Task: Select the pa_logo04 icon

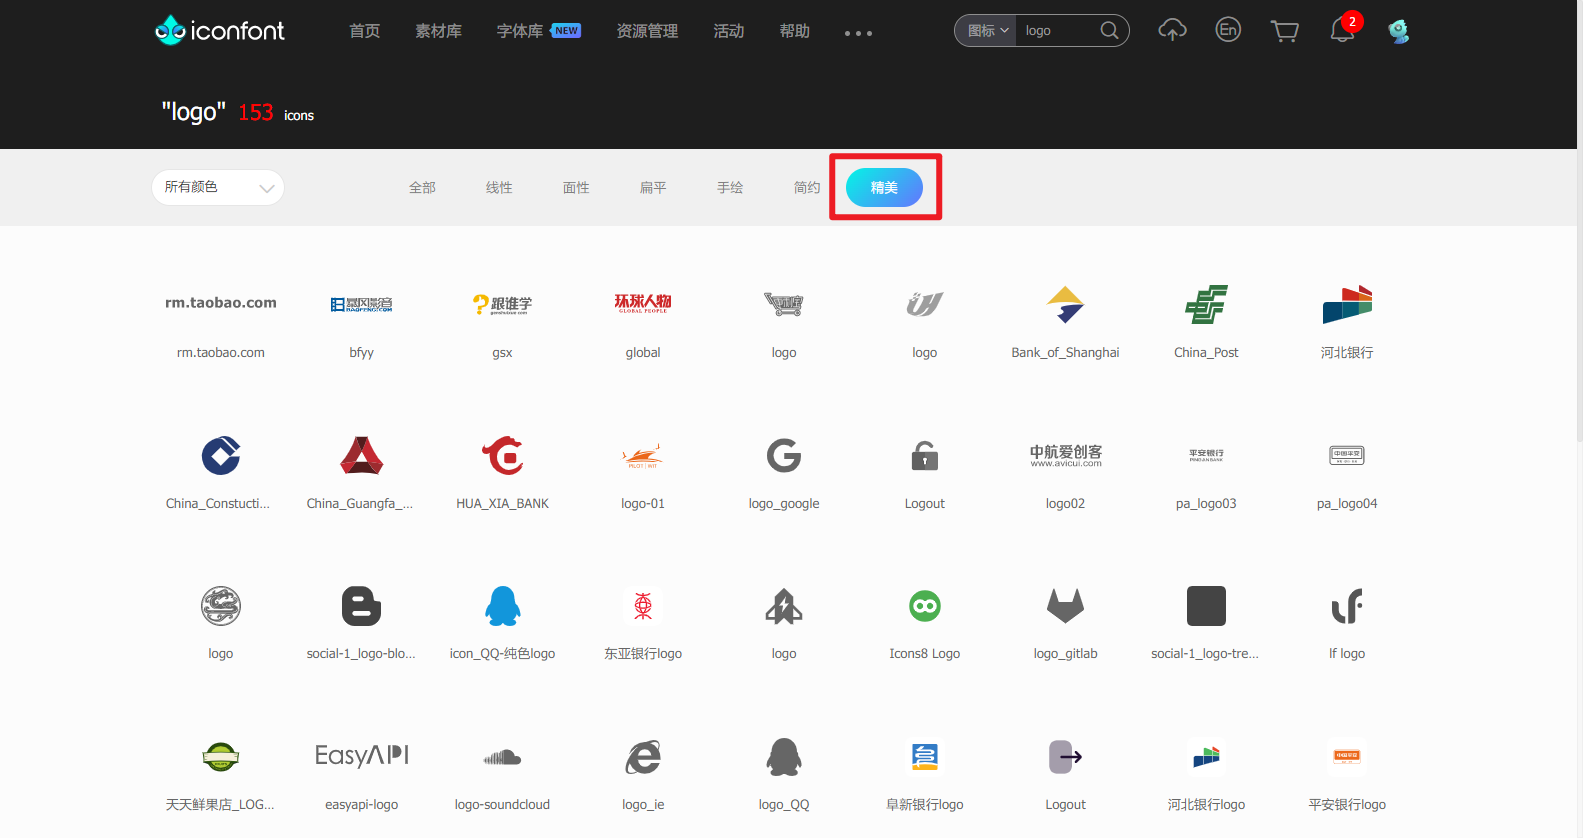Action: (x=1347, y=455)
